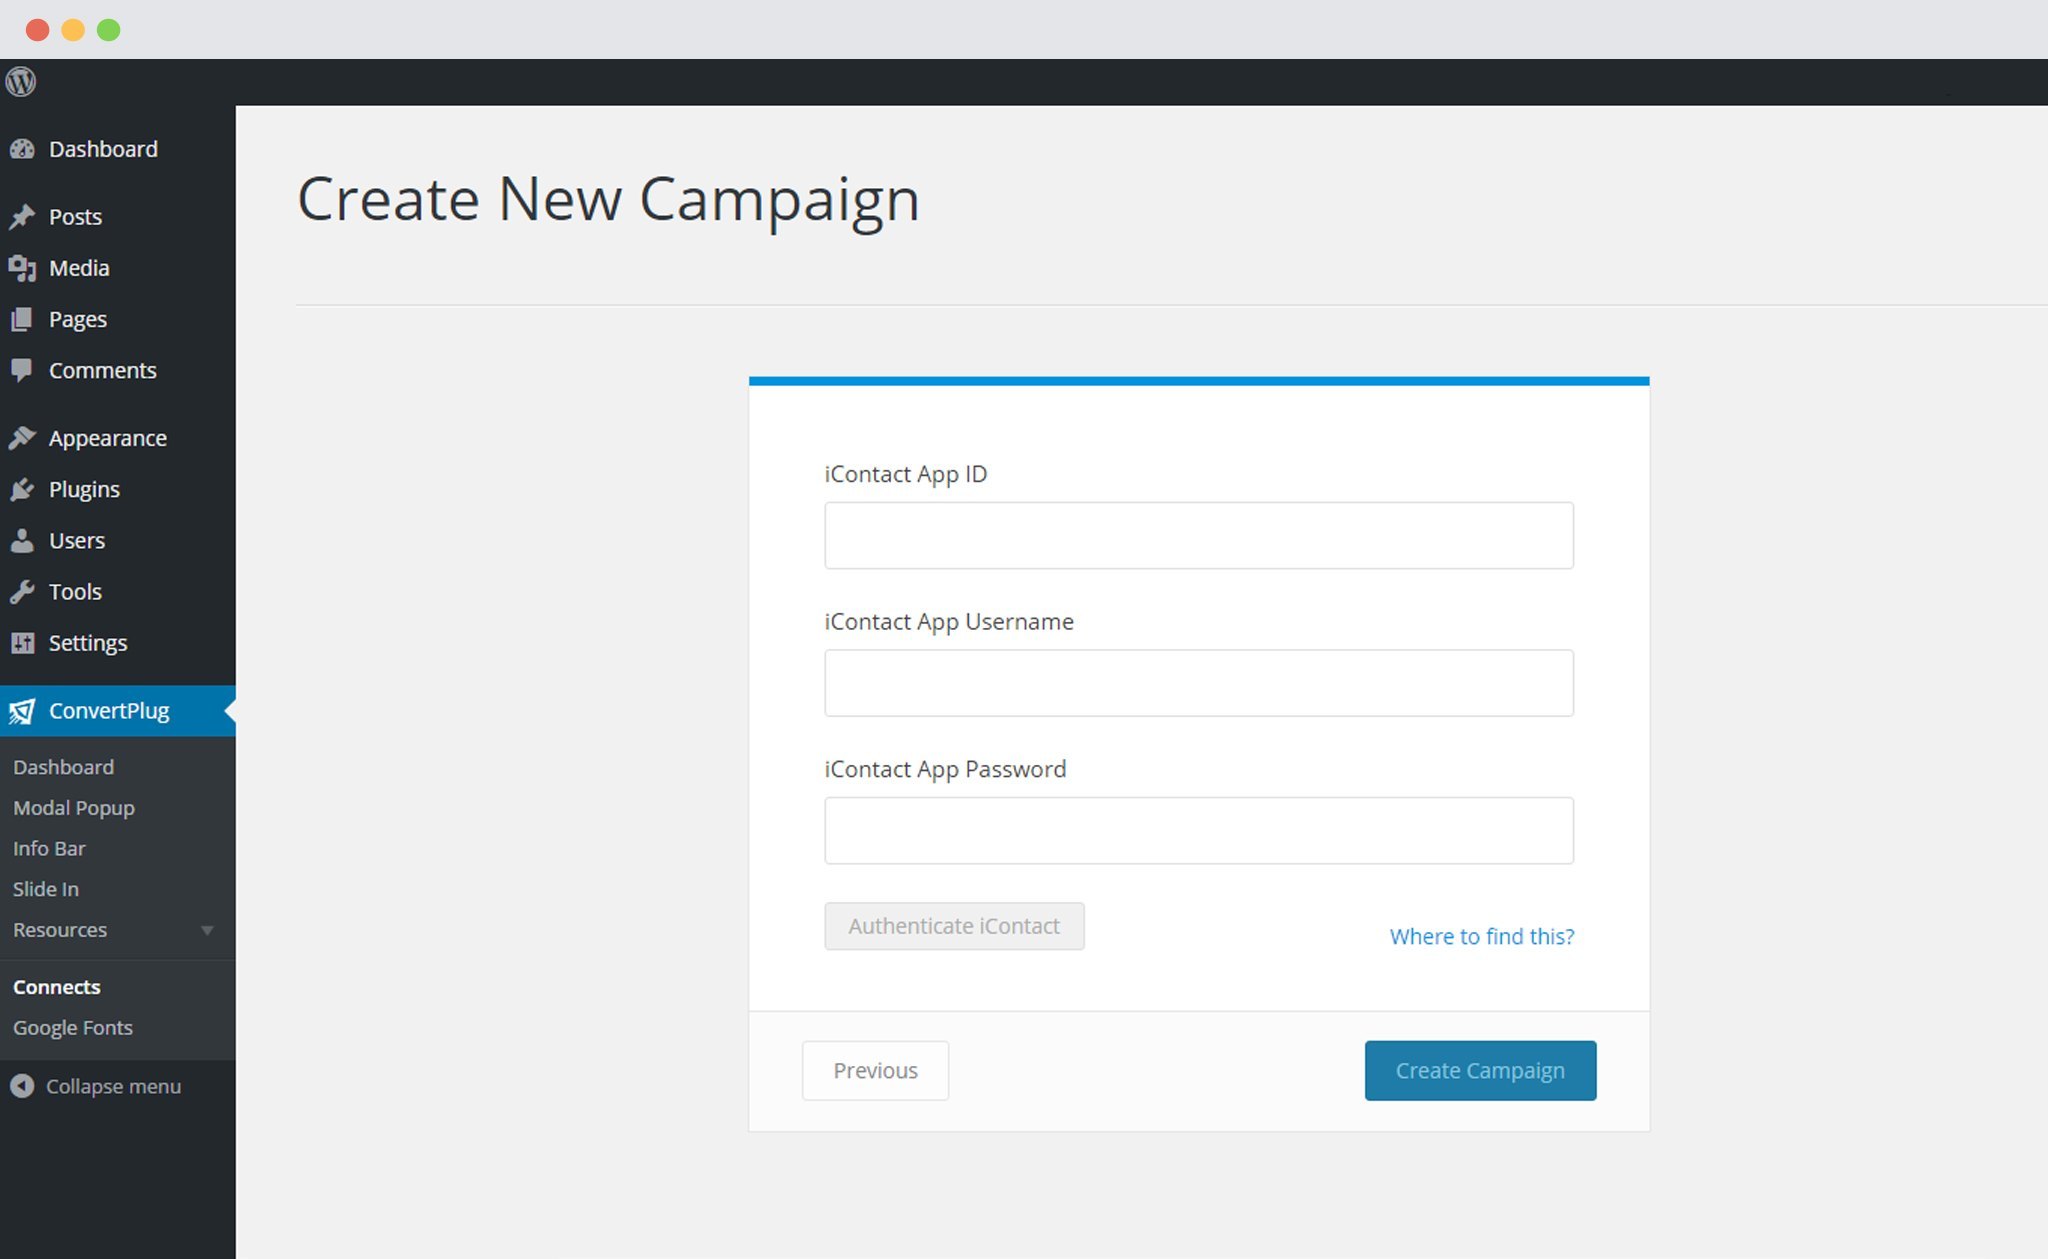Click the Where to find this? link
Viewport: 2048px width, 1259px height.
point(1482,936)
